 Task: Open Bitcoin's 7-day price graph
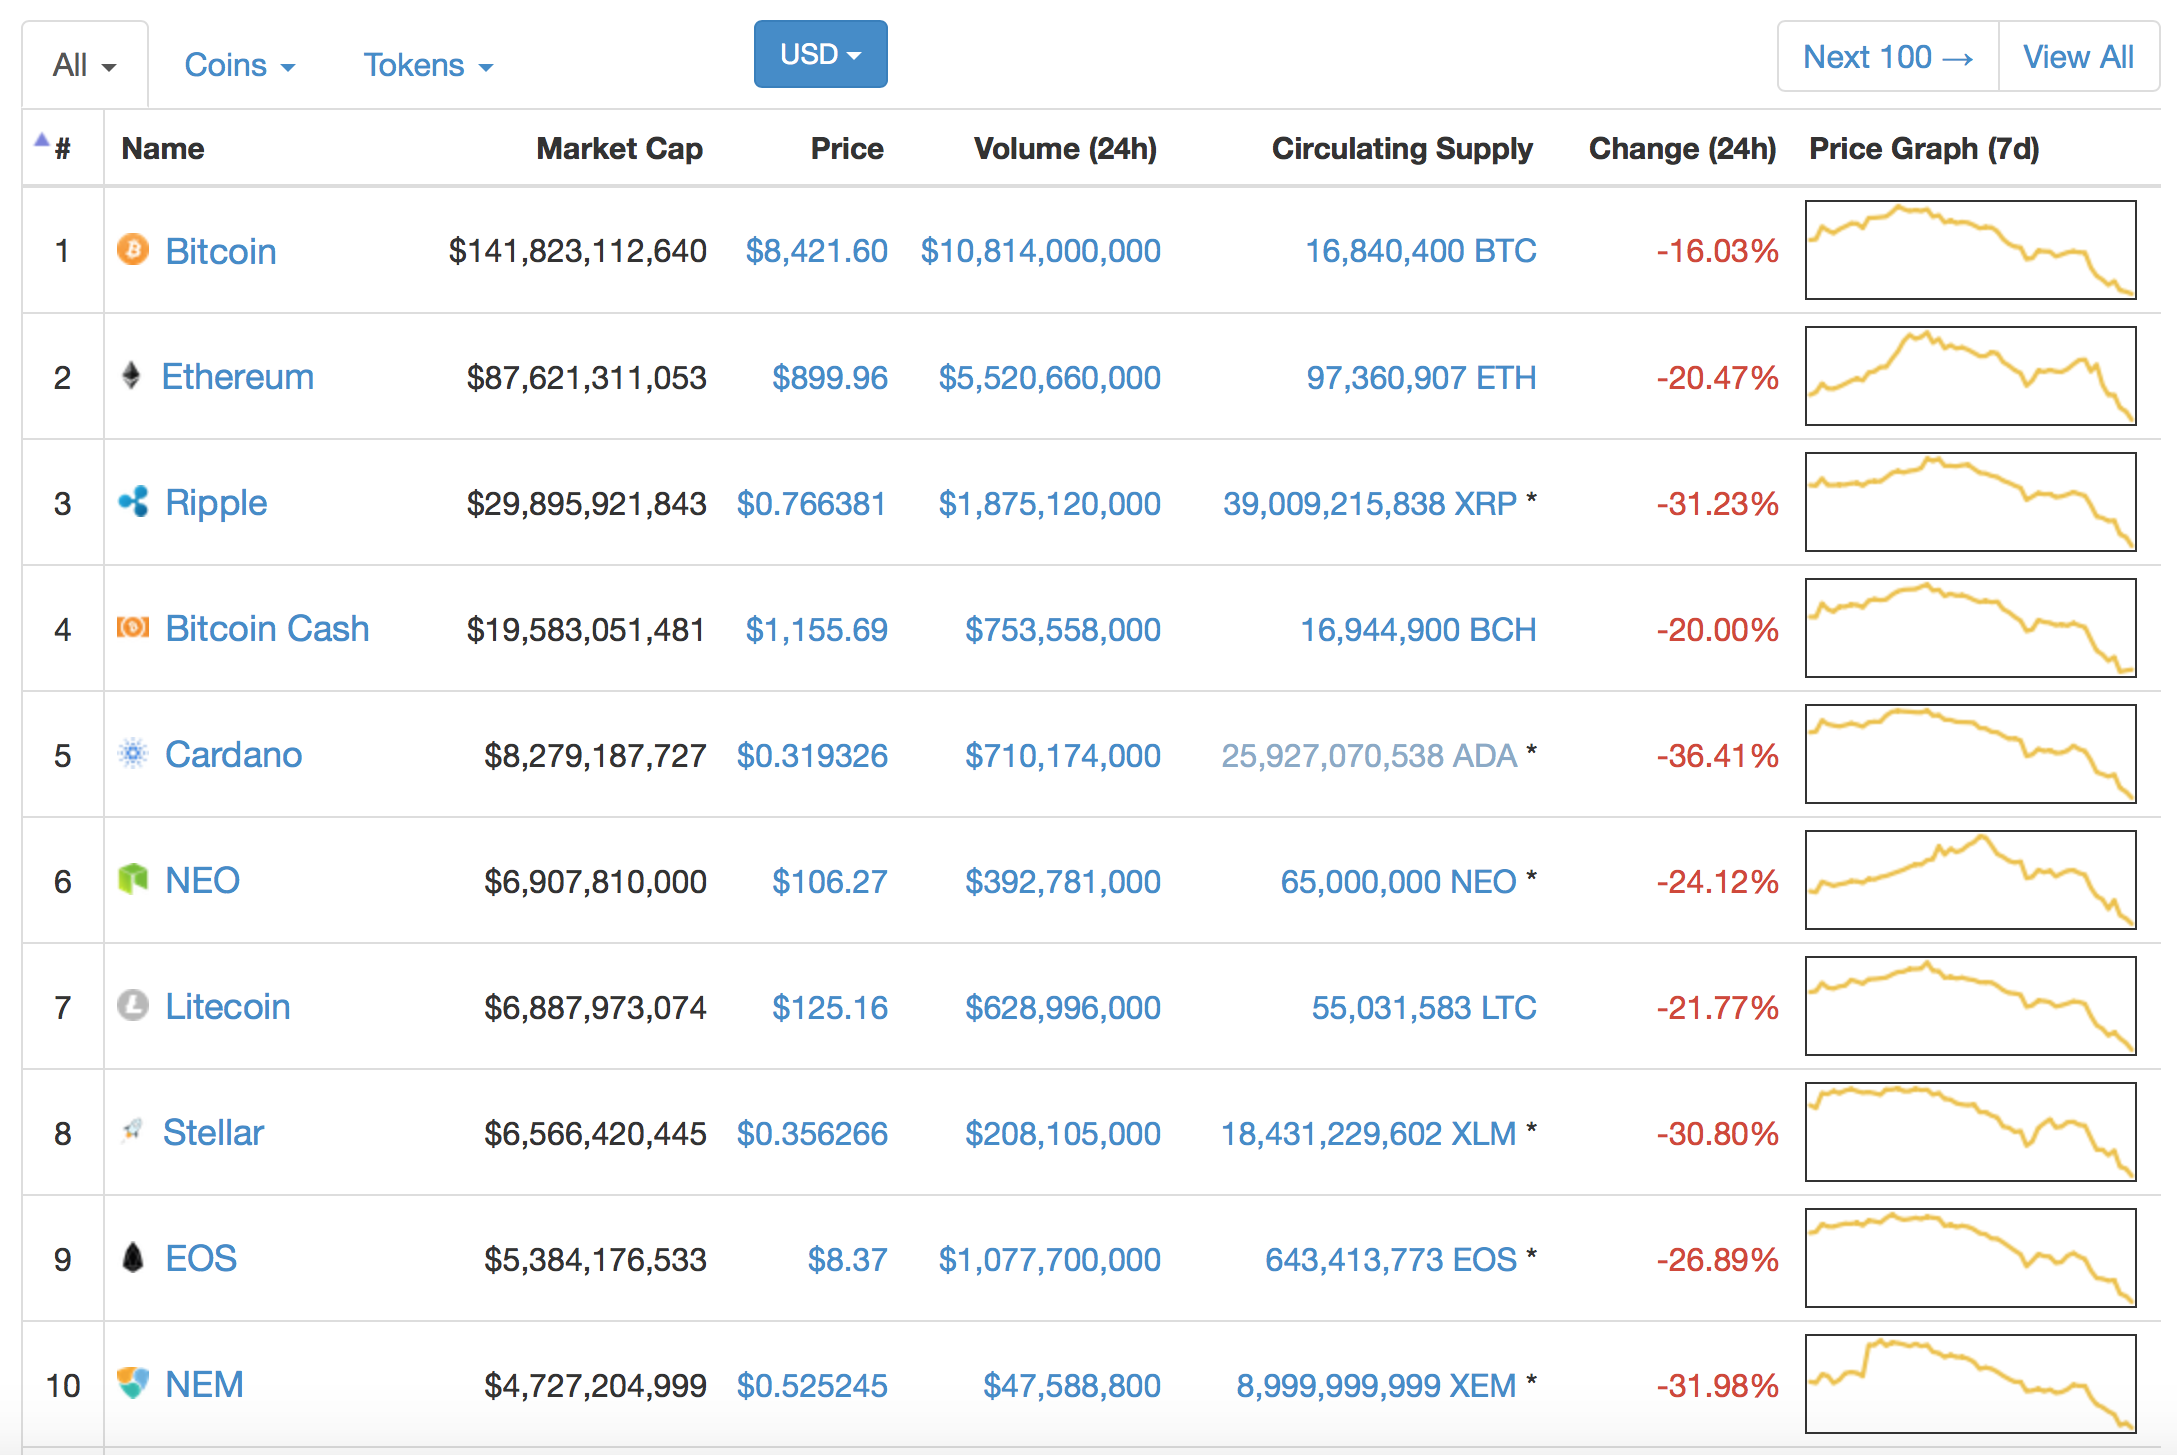1970,250
